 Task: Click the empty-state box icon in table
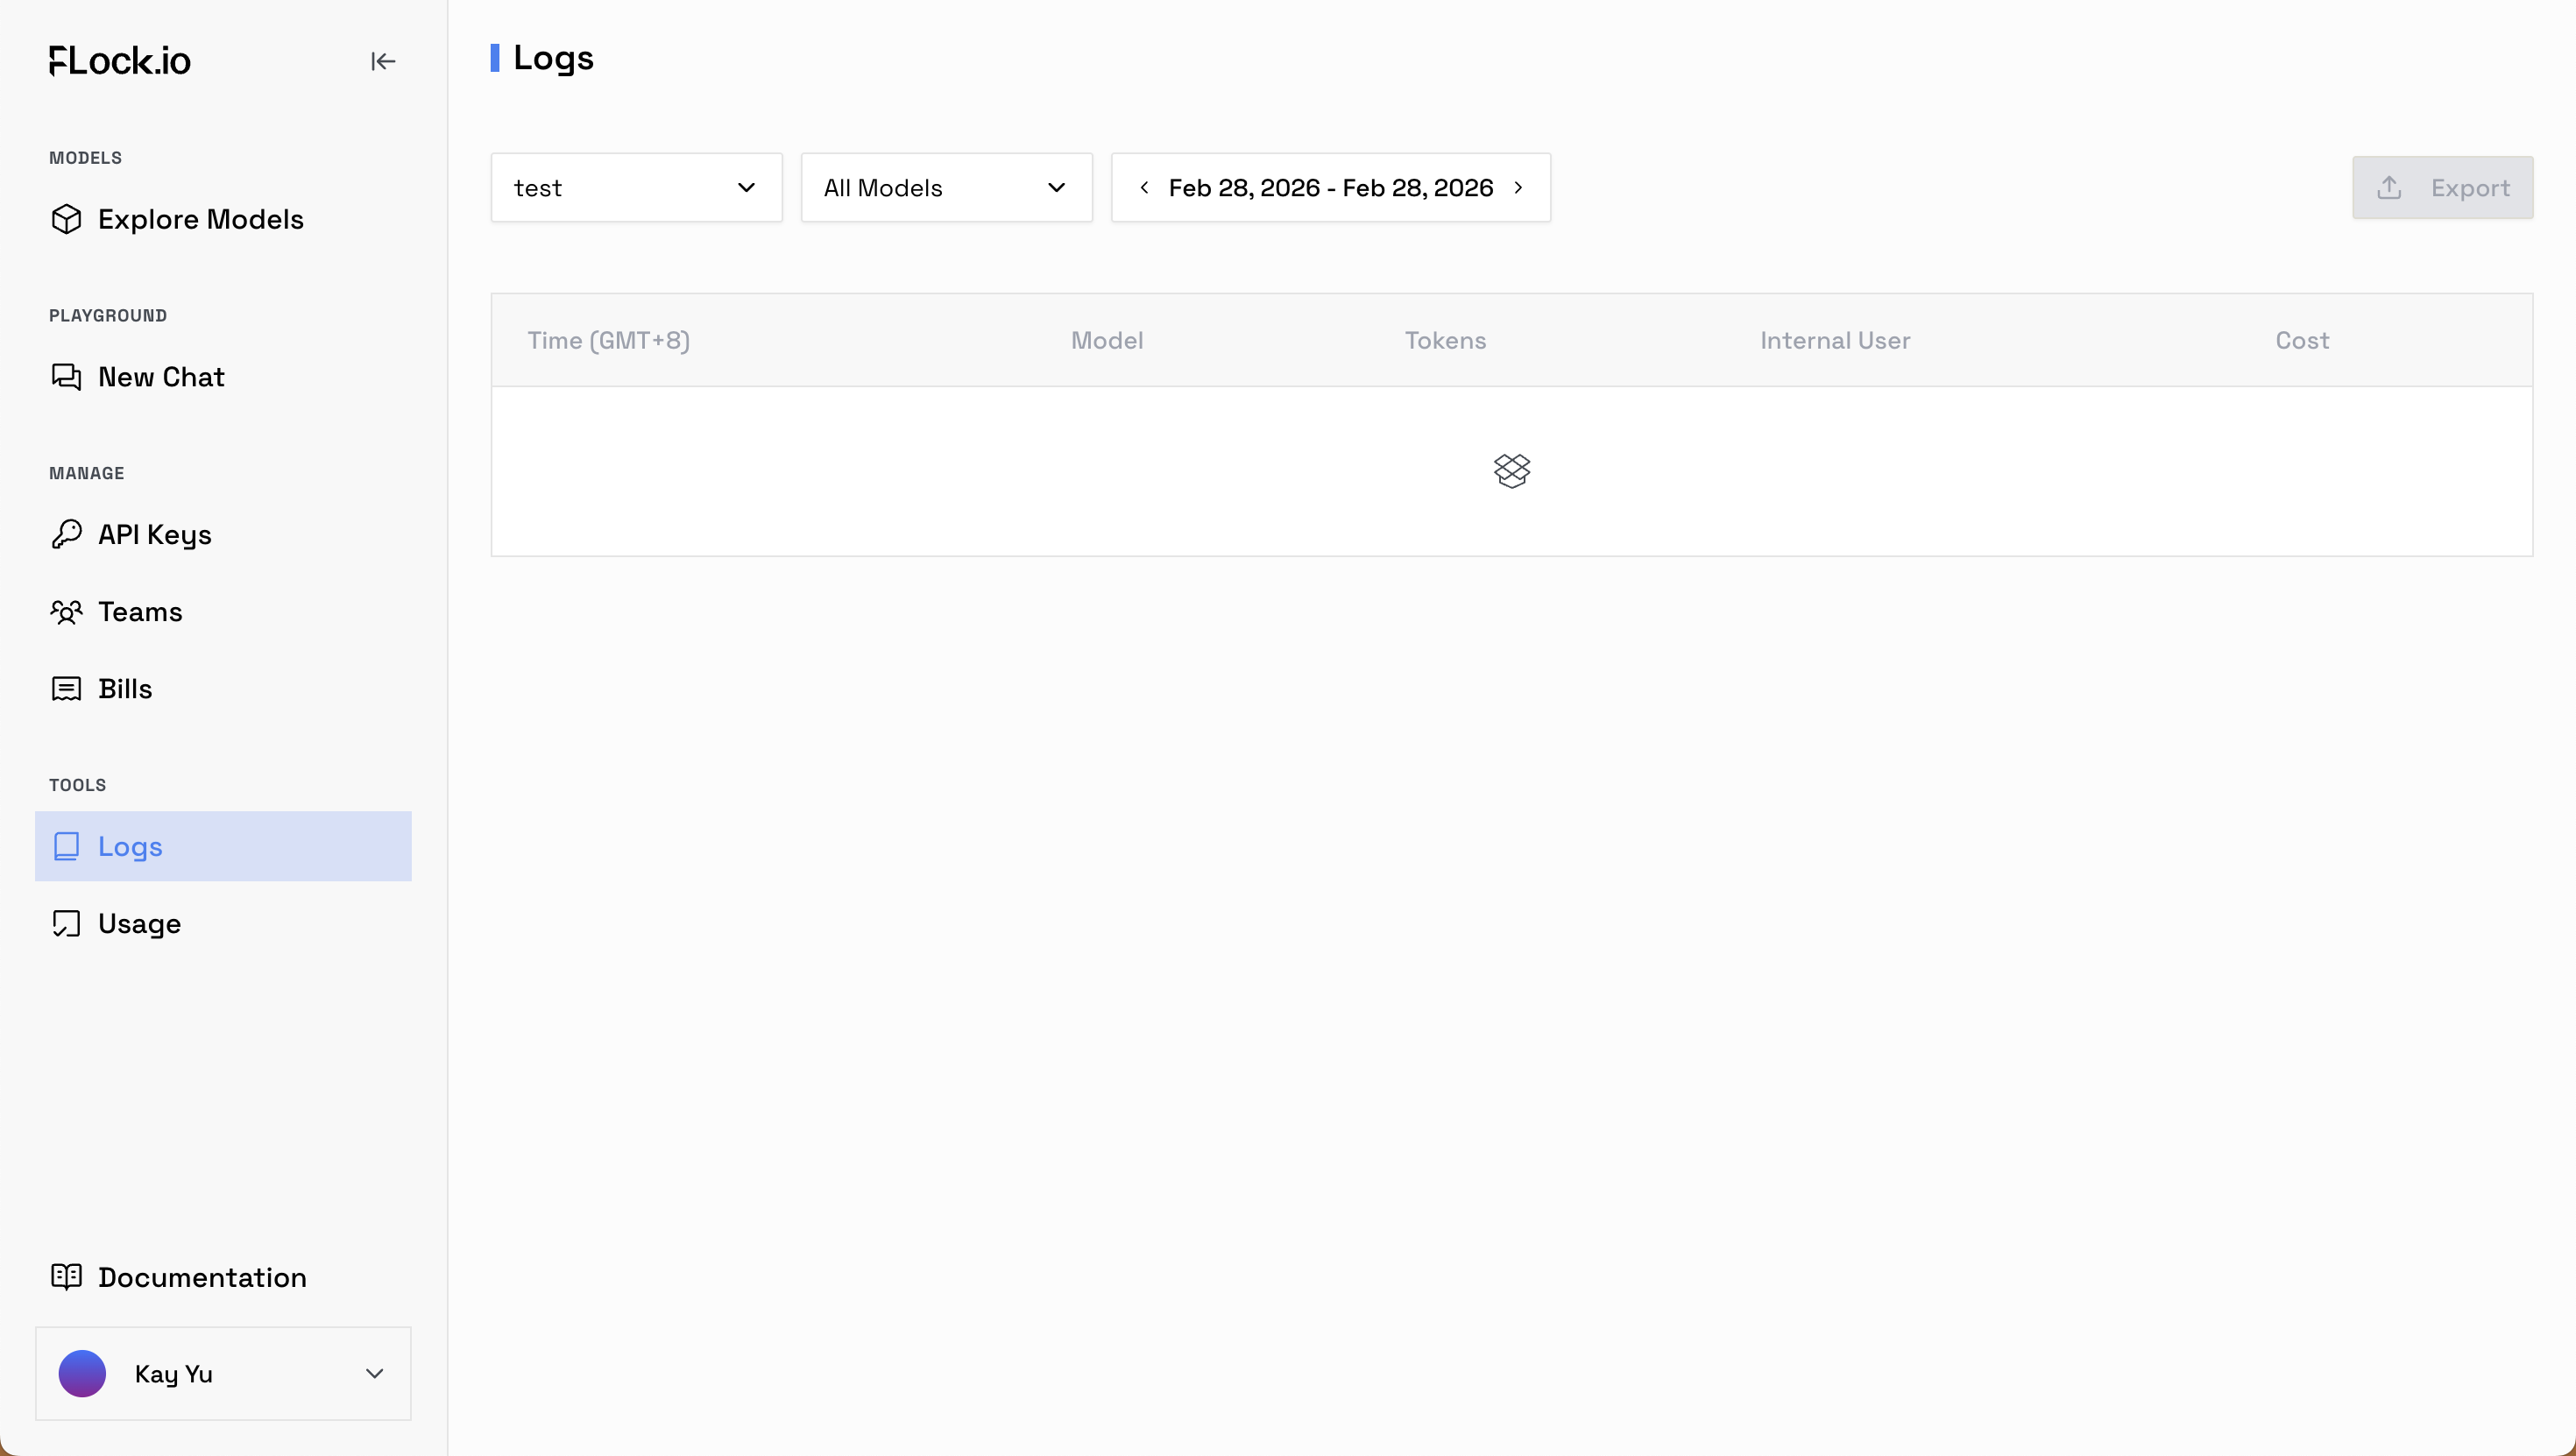point(1511,470)
